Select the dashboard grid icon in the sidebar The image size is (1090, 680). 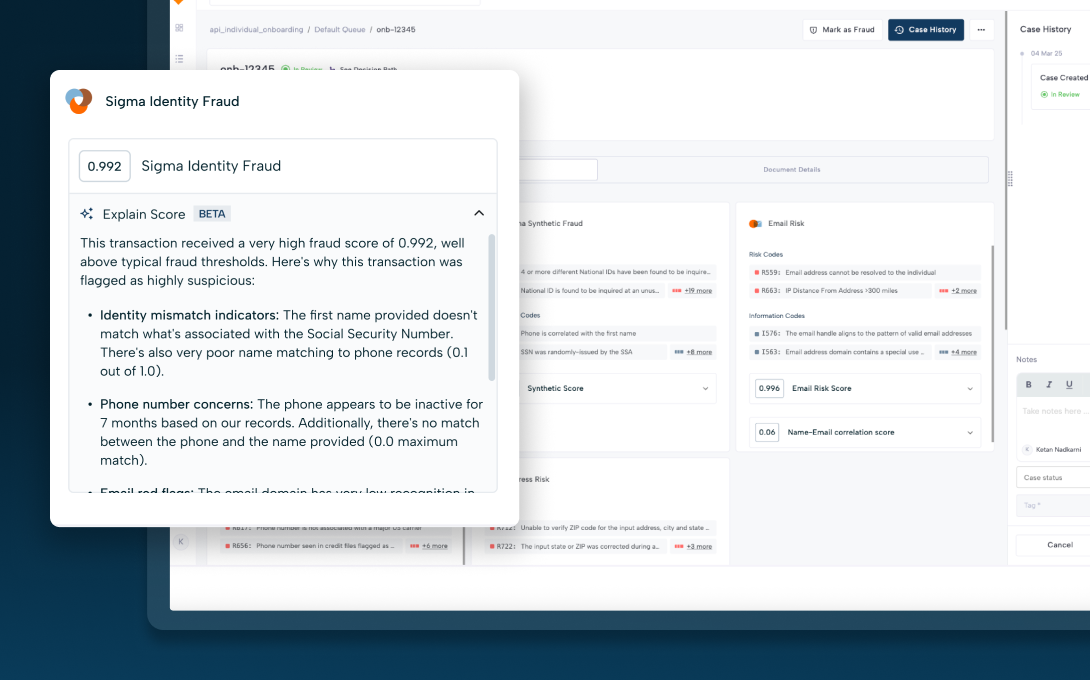(x=179, y=28)
